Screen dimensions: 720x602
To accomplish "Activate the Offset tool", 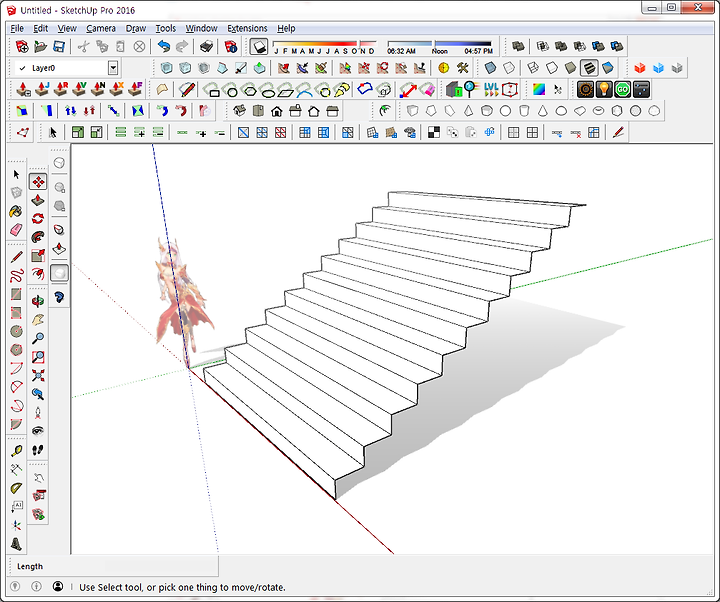I will (x=38, y=274).
